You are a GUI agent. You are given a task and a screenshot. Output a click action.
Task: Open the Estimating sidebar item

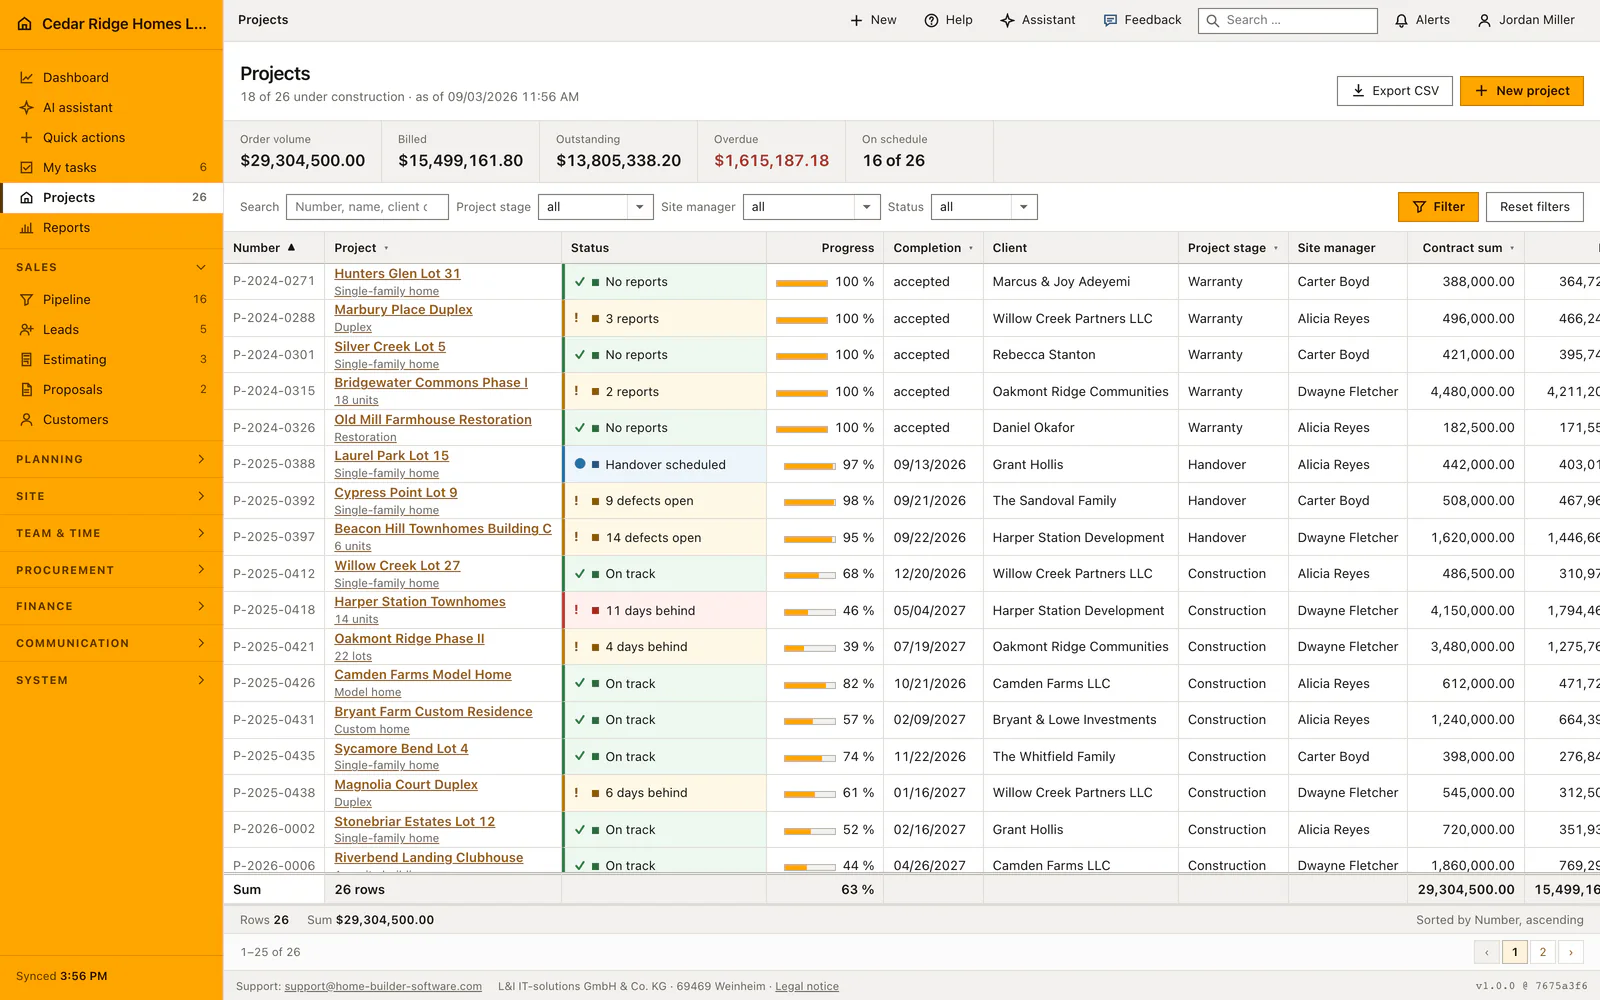(x=111, y=359)
